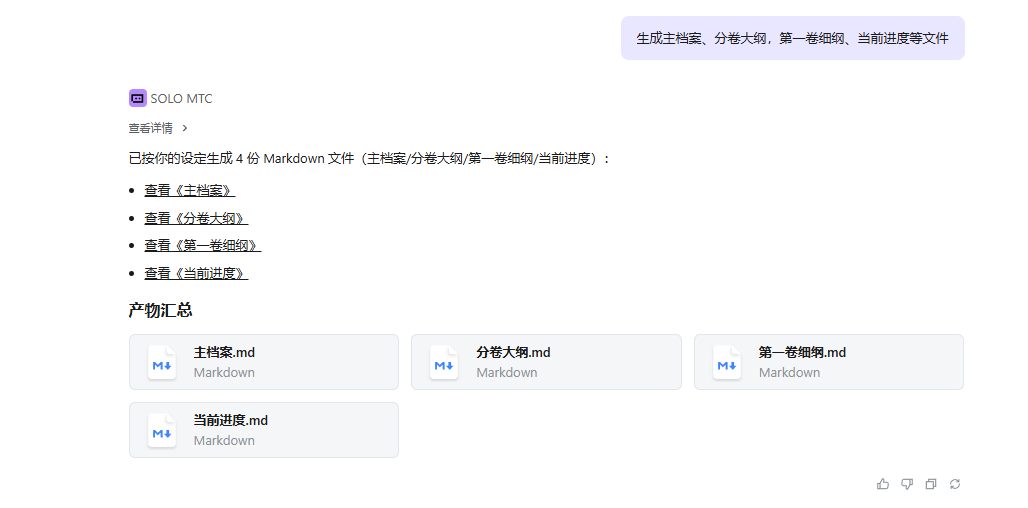Click the thumbs up icon

click(x=883, y=484)
